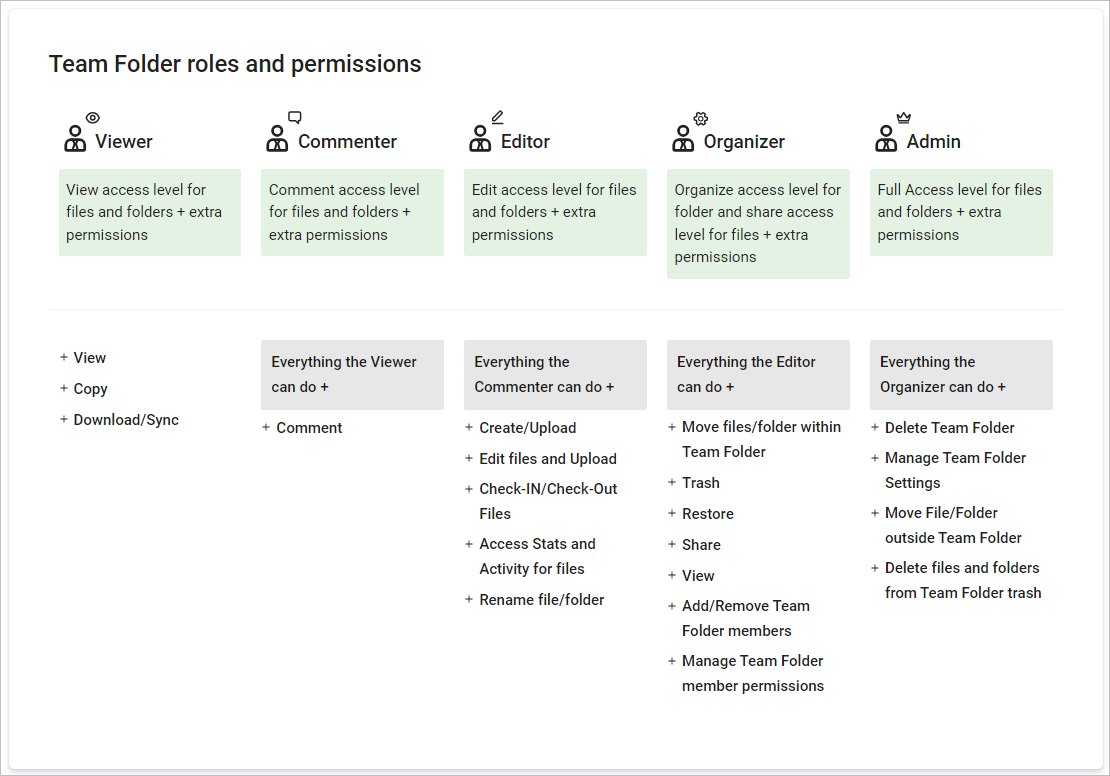Click the plus icon next to Trash
Image resolution: width=1110 pixels, height=776 pixels.
[x=672, y=482]
